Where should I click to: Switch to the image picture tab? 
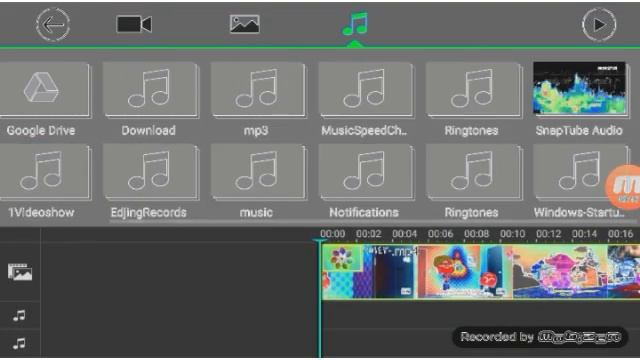244,24
